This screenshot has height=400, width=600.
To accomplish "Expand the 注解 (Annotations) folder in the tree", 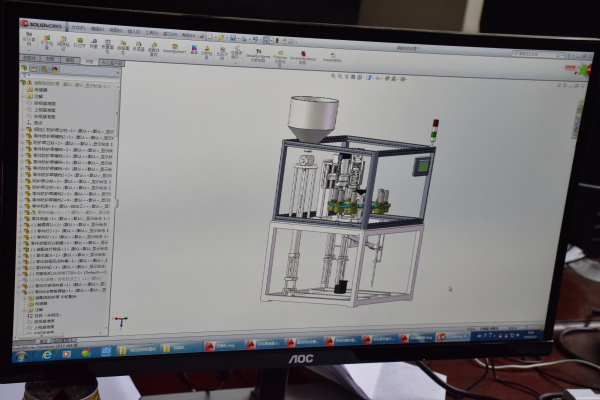I will coord(25,95).
